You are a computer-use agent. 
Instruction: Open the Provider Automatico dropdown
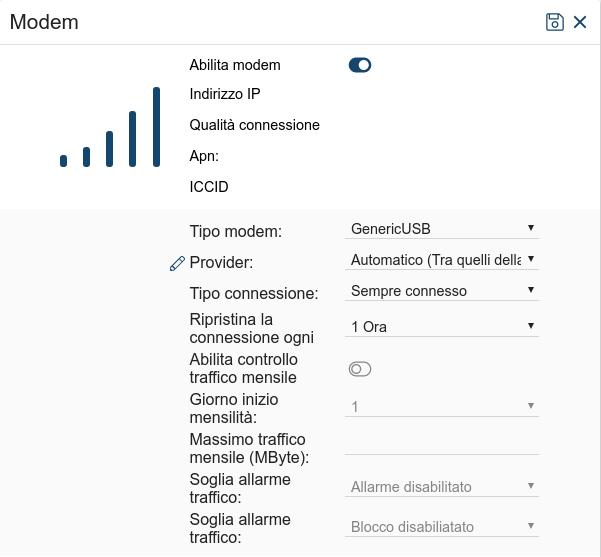[442, 260]
